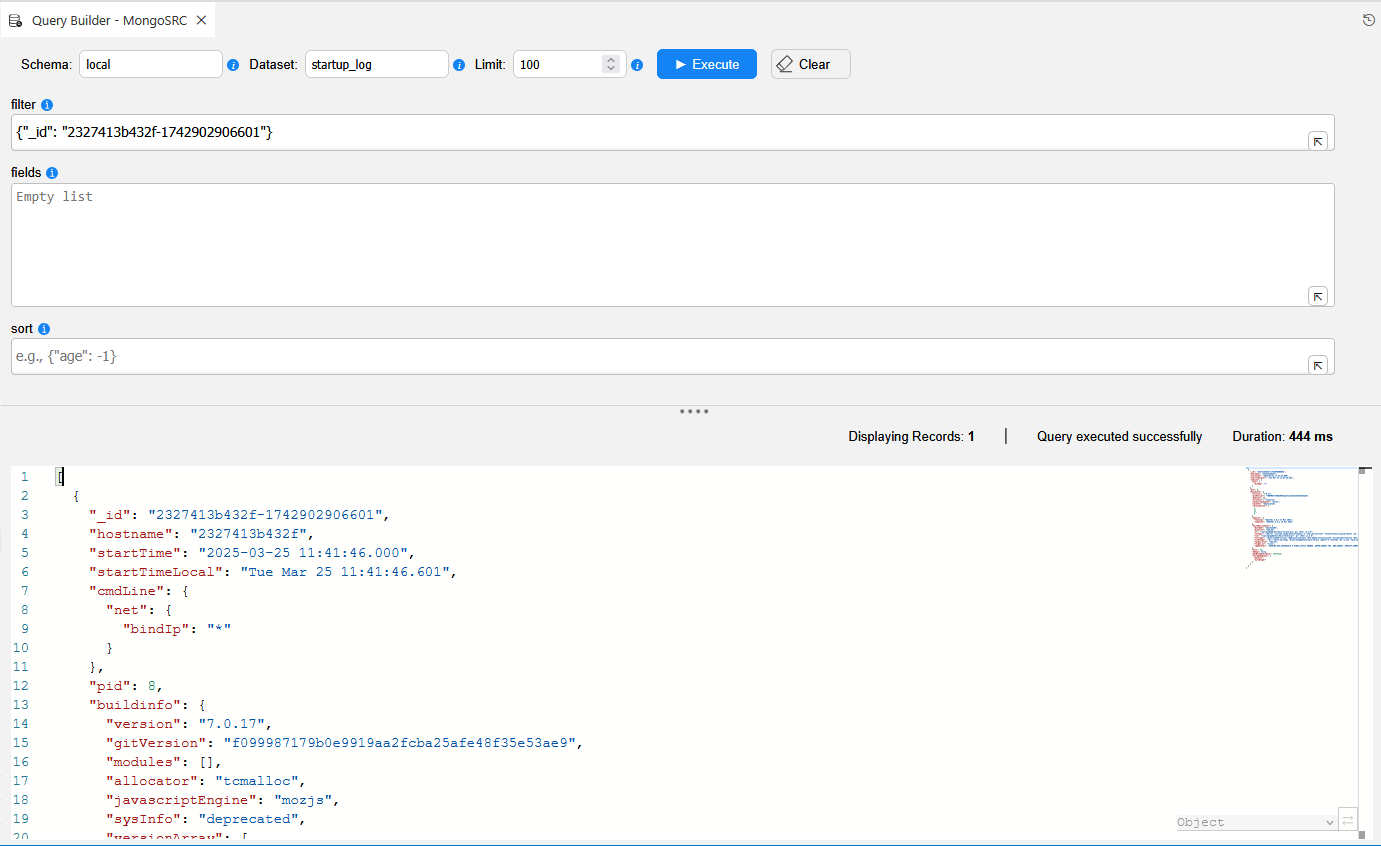Run the query with the Execute button

(x=706, y=64)
